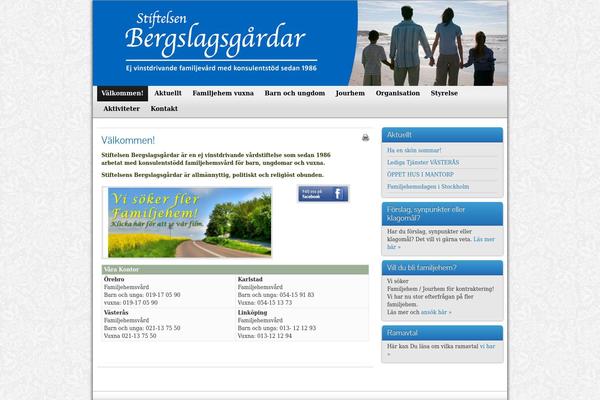
Task: Click the Välkommen! page heading
Action: 128,140
